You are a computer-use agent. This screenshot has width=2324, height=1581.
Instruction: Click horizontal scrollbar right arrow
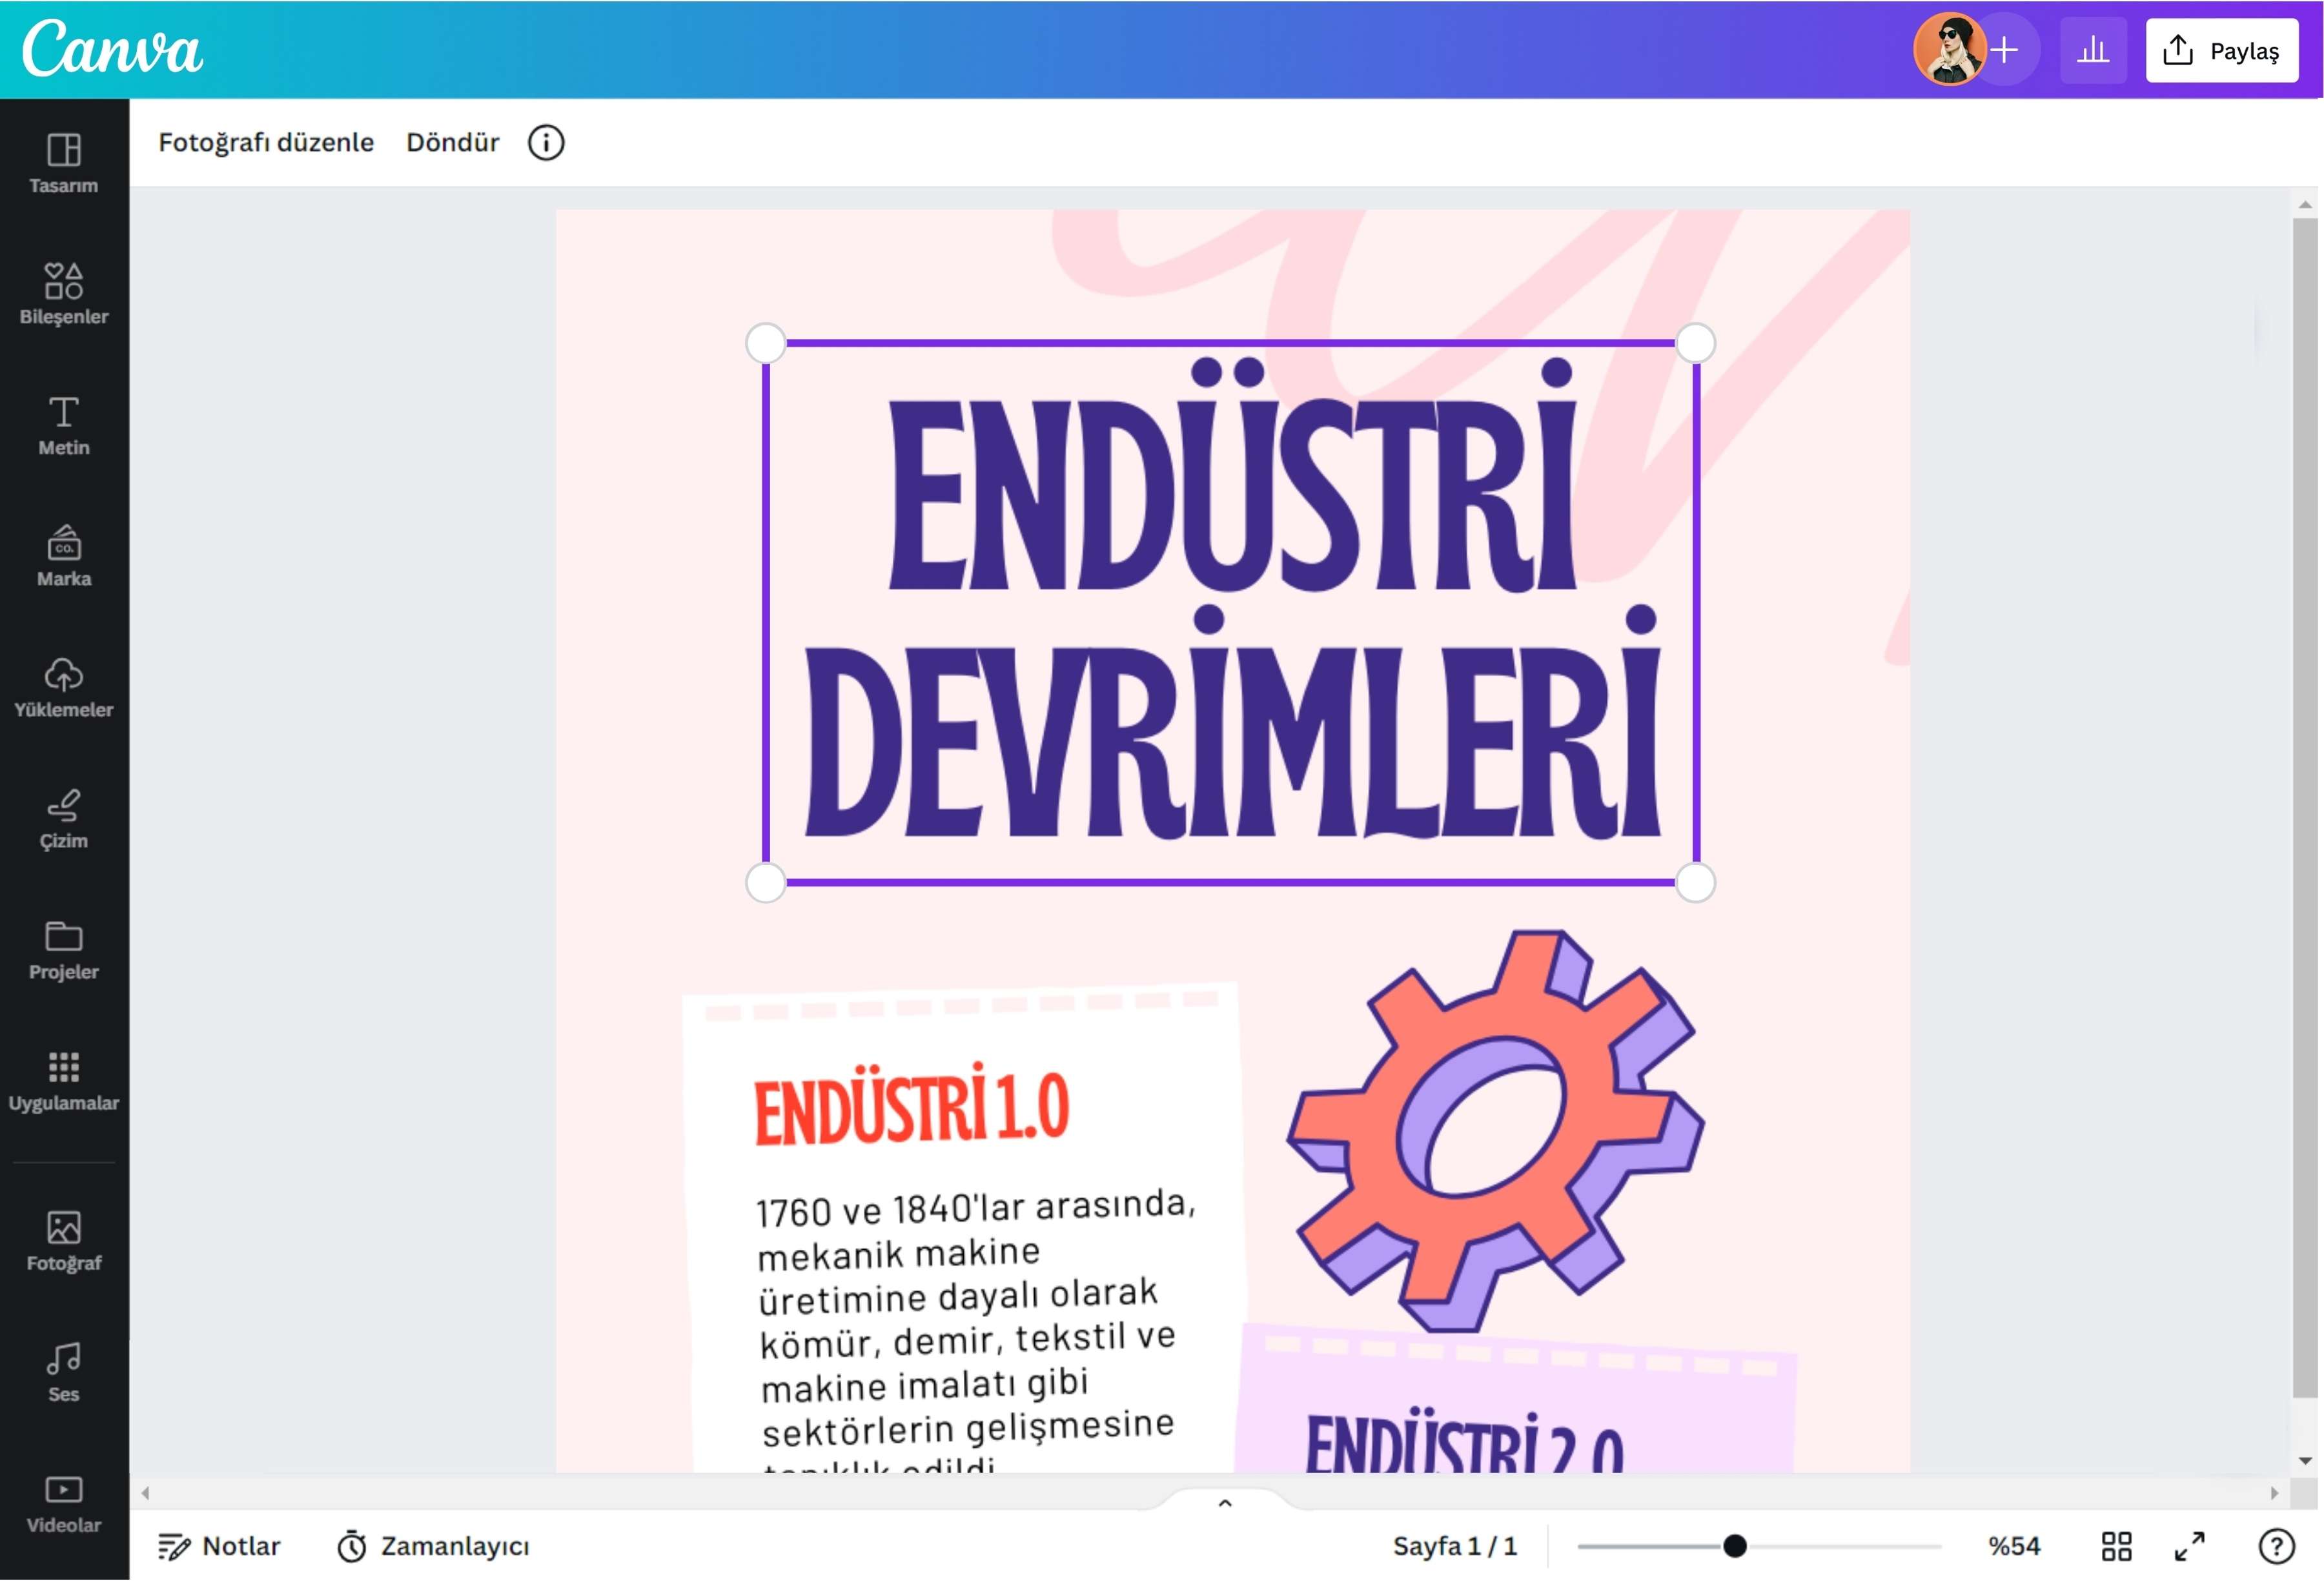point(2274,1493)
